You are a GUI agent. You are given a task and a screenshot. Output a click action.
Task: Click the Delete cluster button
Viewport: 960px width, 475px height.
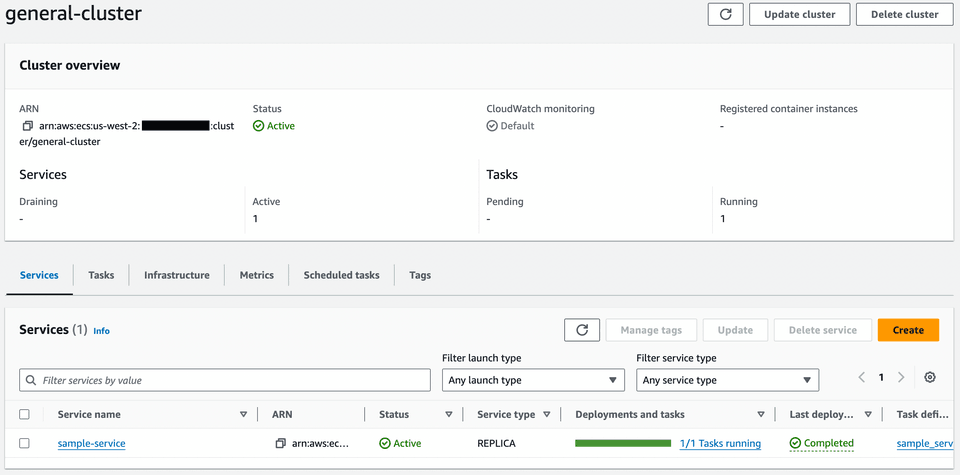click(904, 14)
